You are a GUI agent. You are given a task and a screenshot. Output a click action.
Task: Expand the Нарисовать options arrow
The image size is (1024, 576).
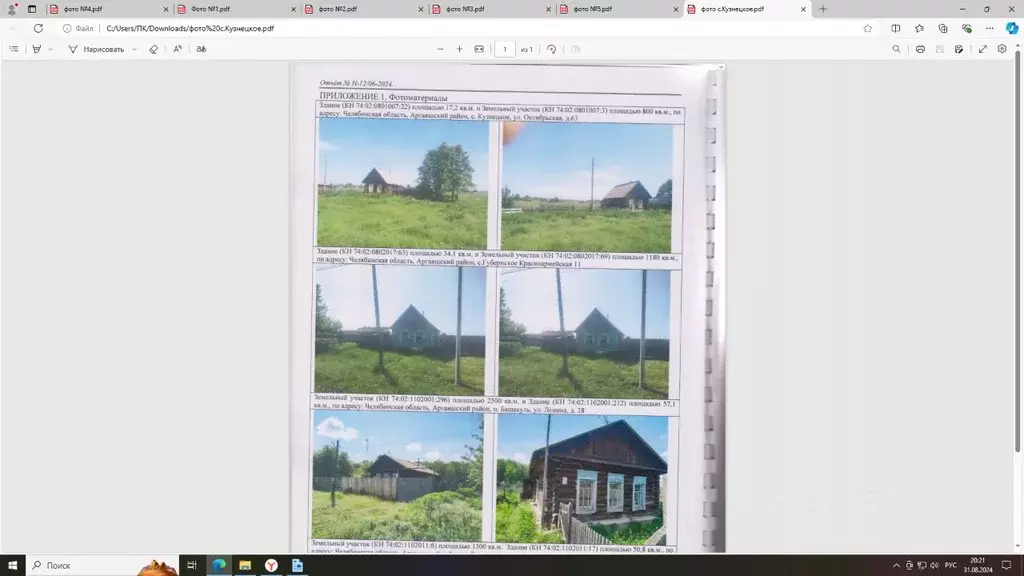[134, 49]
